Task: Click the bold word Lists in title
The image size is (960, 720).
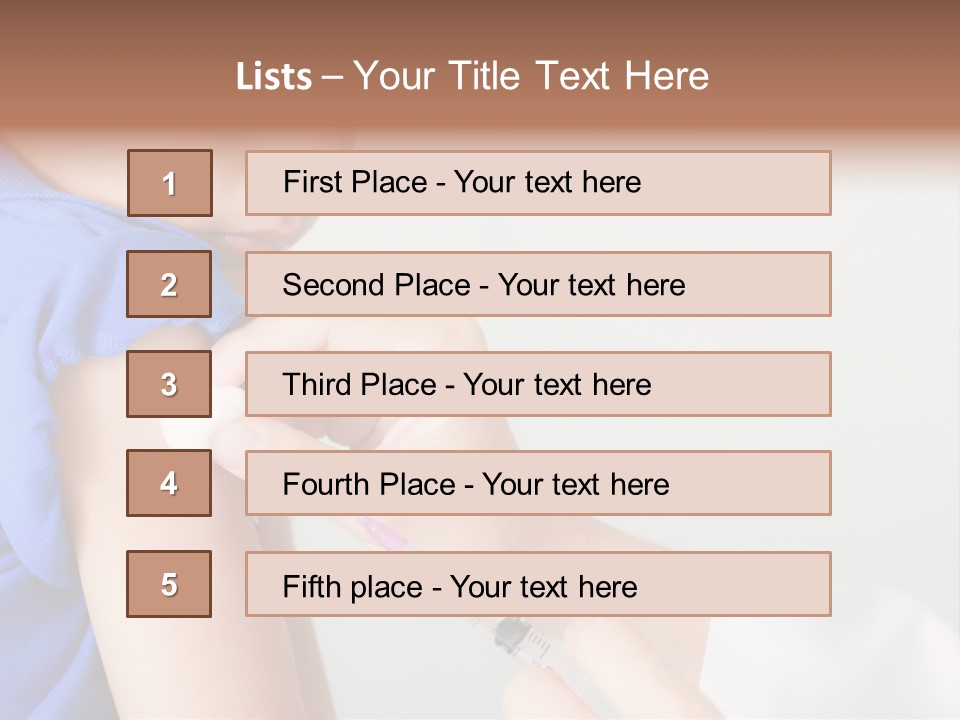Action: pos(274,77)
